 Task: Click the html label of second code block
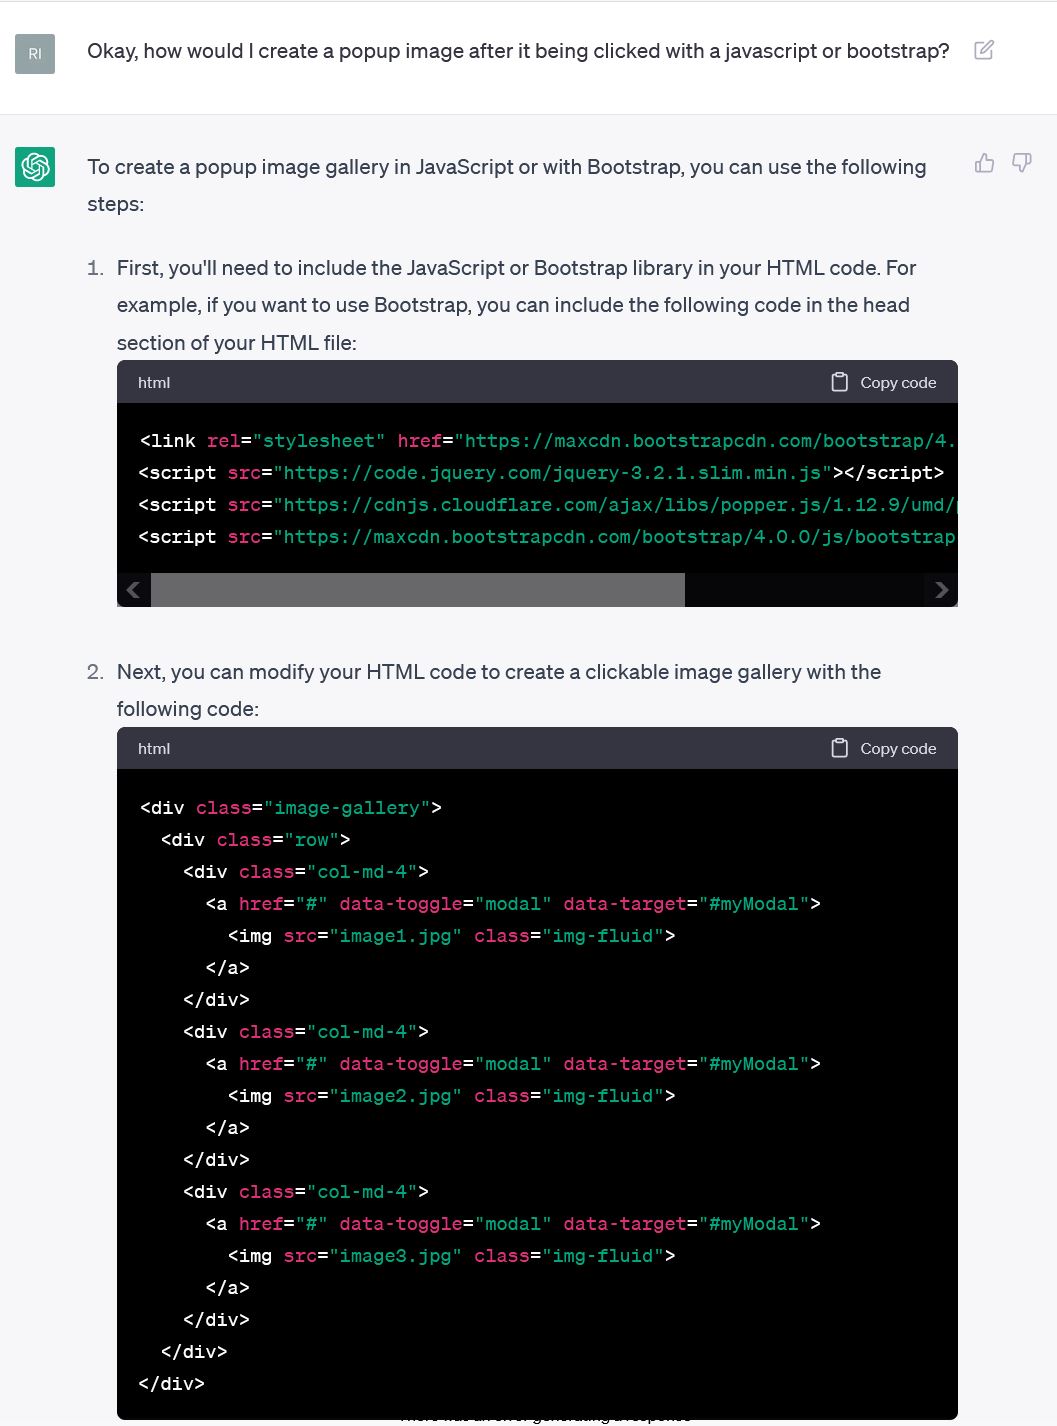pyautogui.click(x=154, y=748)
